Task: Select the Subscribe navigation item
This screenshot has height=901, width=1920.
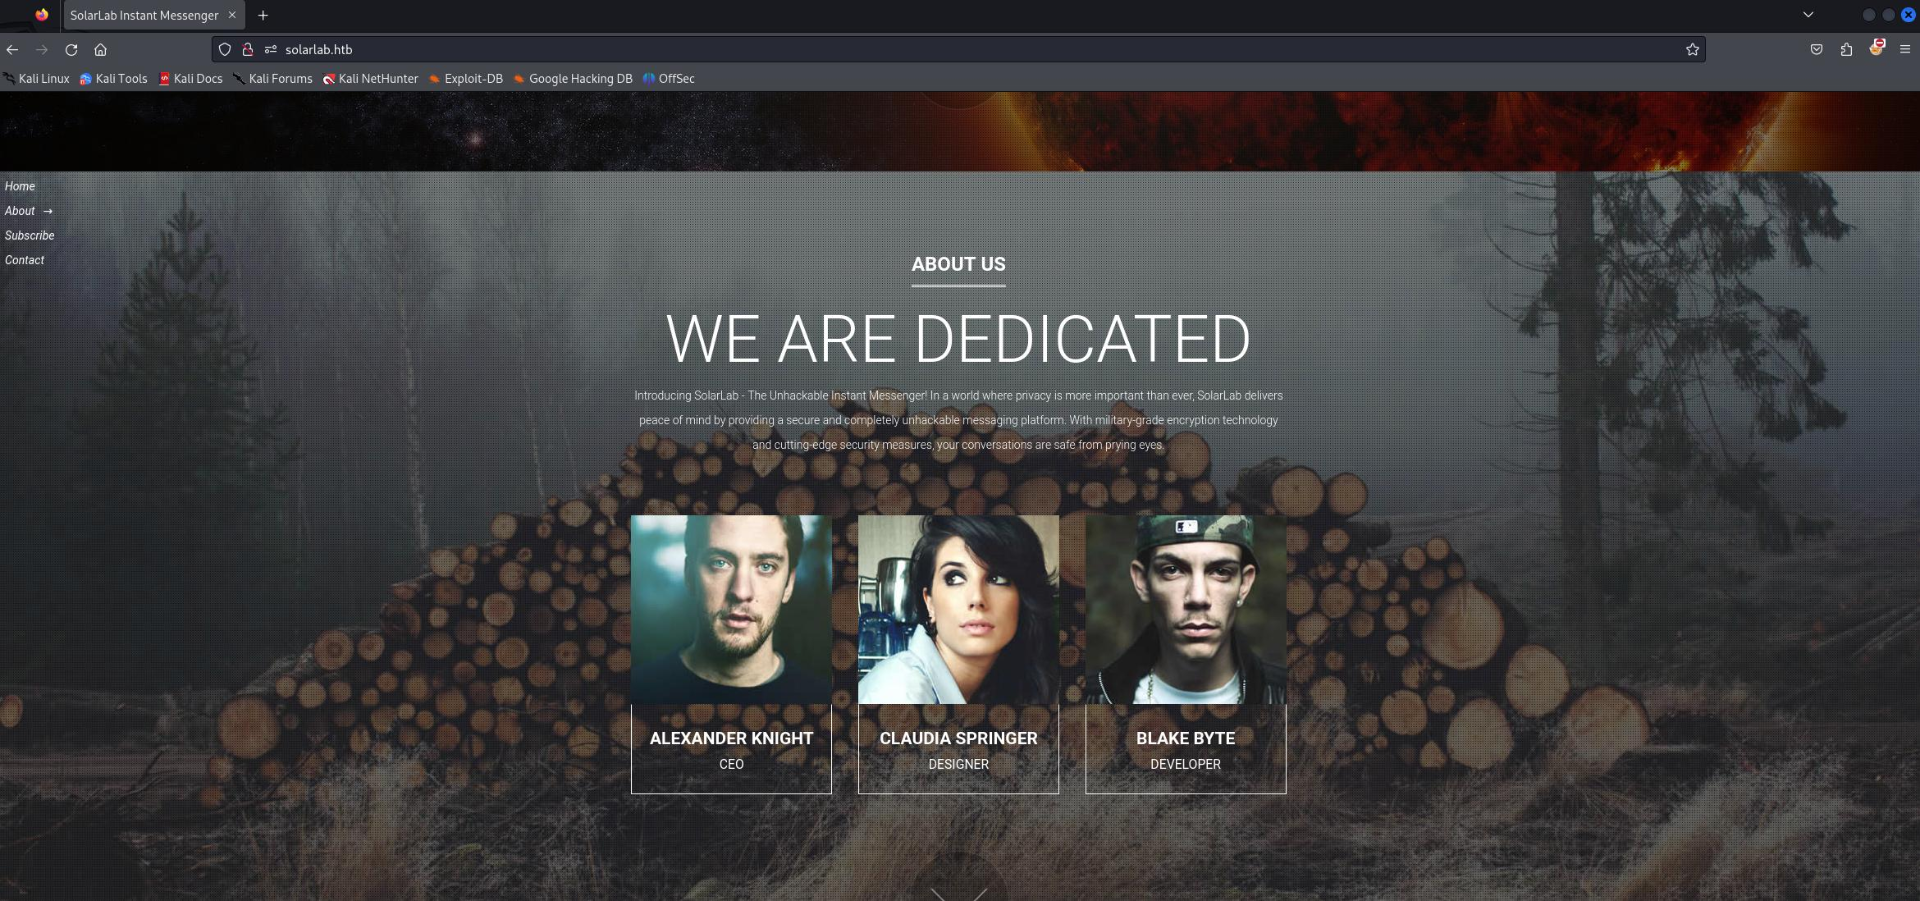Action: tap(30, 235)
